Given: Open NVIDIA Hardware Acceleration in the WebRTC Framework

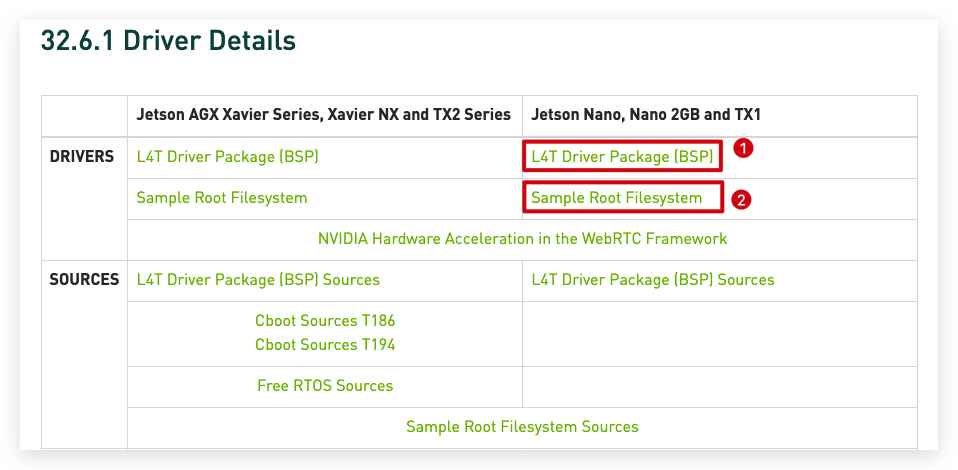Looking at the screenshot, I should (522, 238).
